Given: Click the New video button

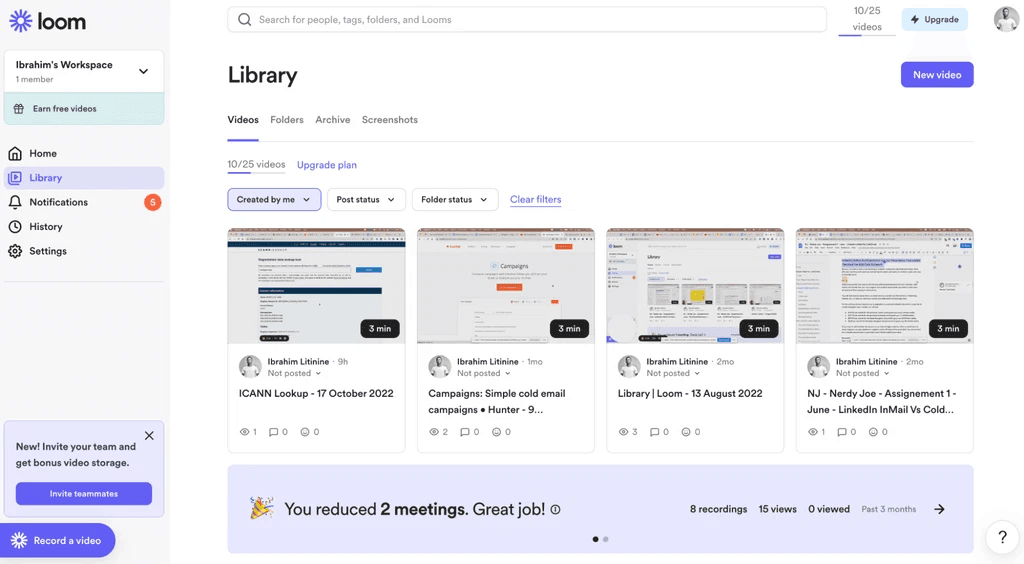Looking at the screenshot, I should tap(936, 75).
